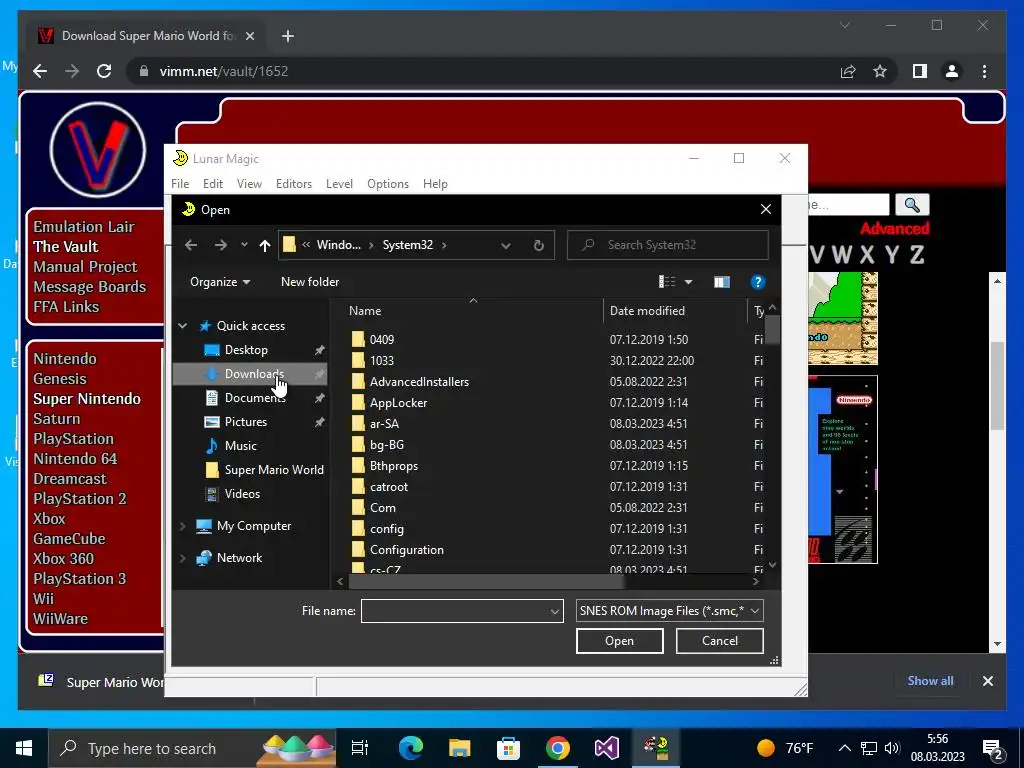Bookmark this page with star icon

pos(880,71)
